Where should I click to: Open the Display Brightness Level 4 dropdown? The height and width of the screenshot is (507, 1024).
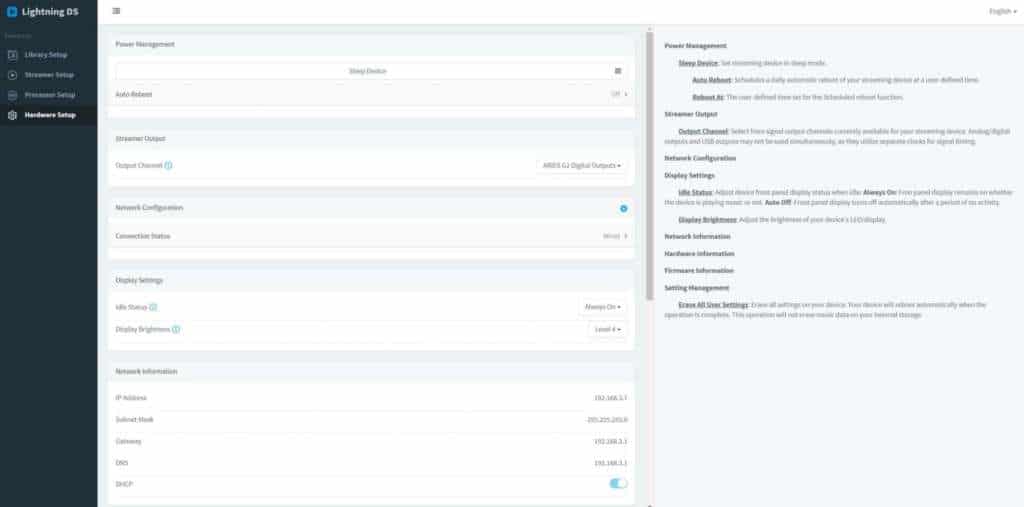[607, 329]
